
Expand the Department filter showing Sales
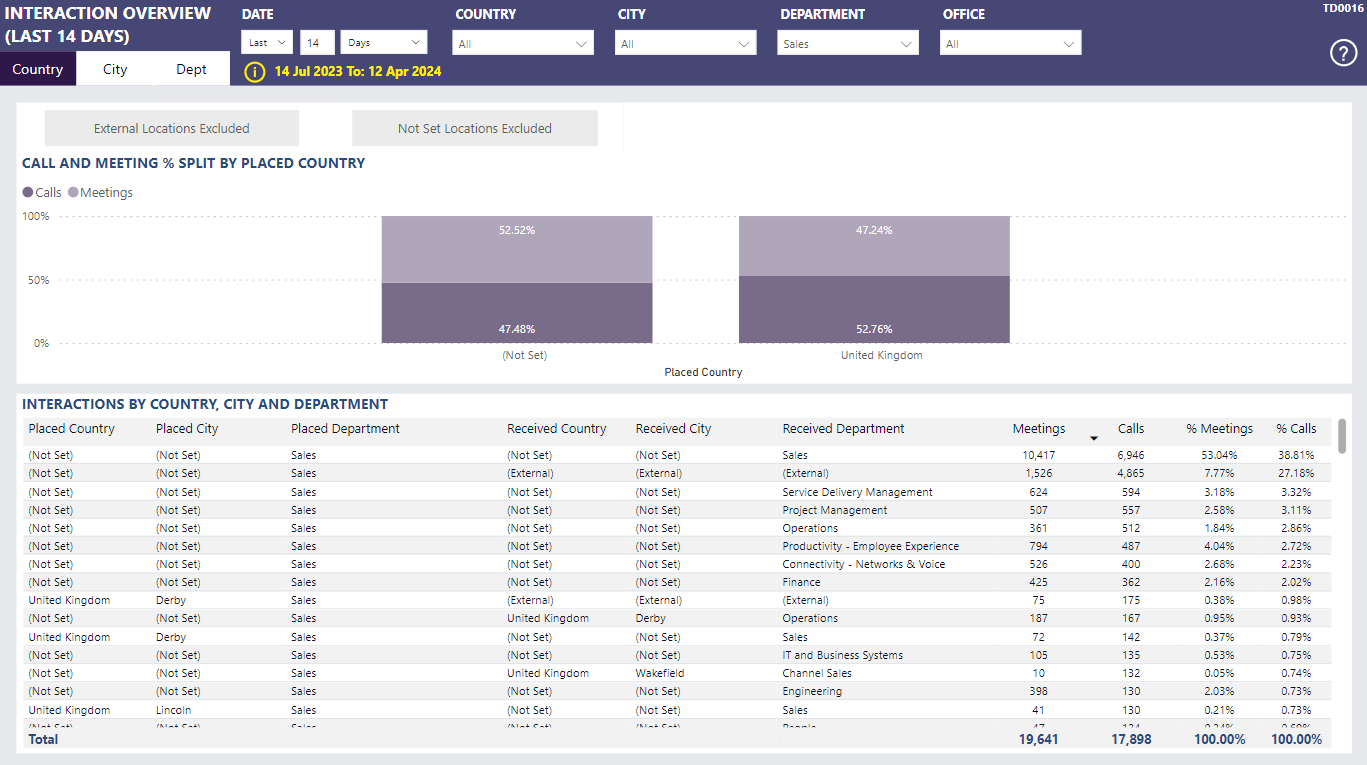tap(847, 43)
